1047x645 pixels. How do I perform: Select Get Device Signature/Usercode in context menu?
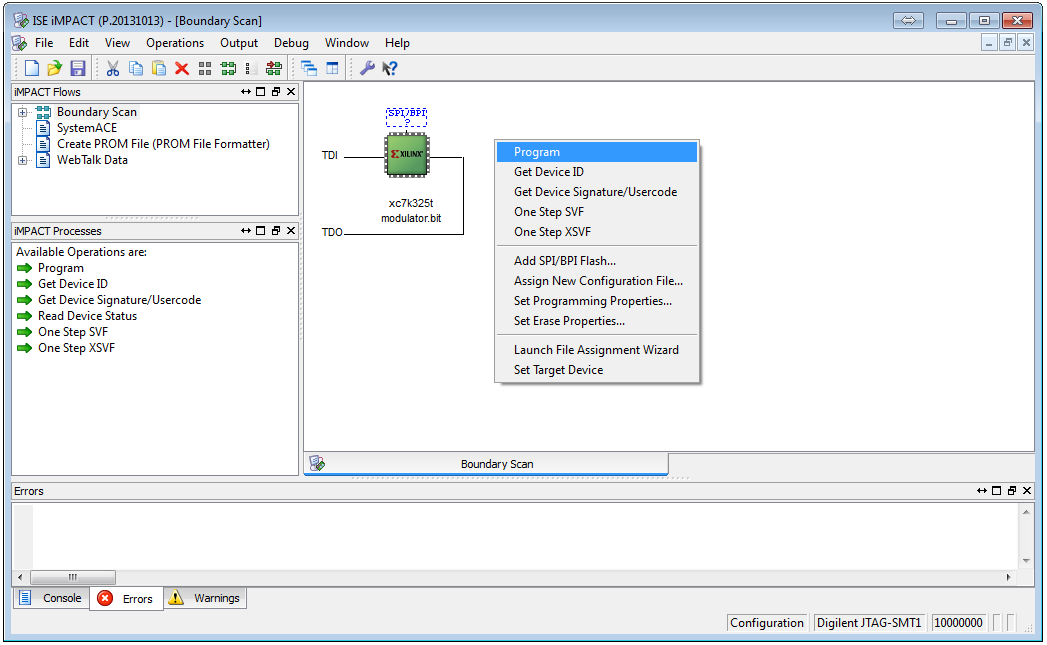click(597, 192)
